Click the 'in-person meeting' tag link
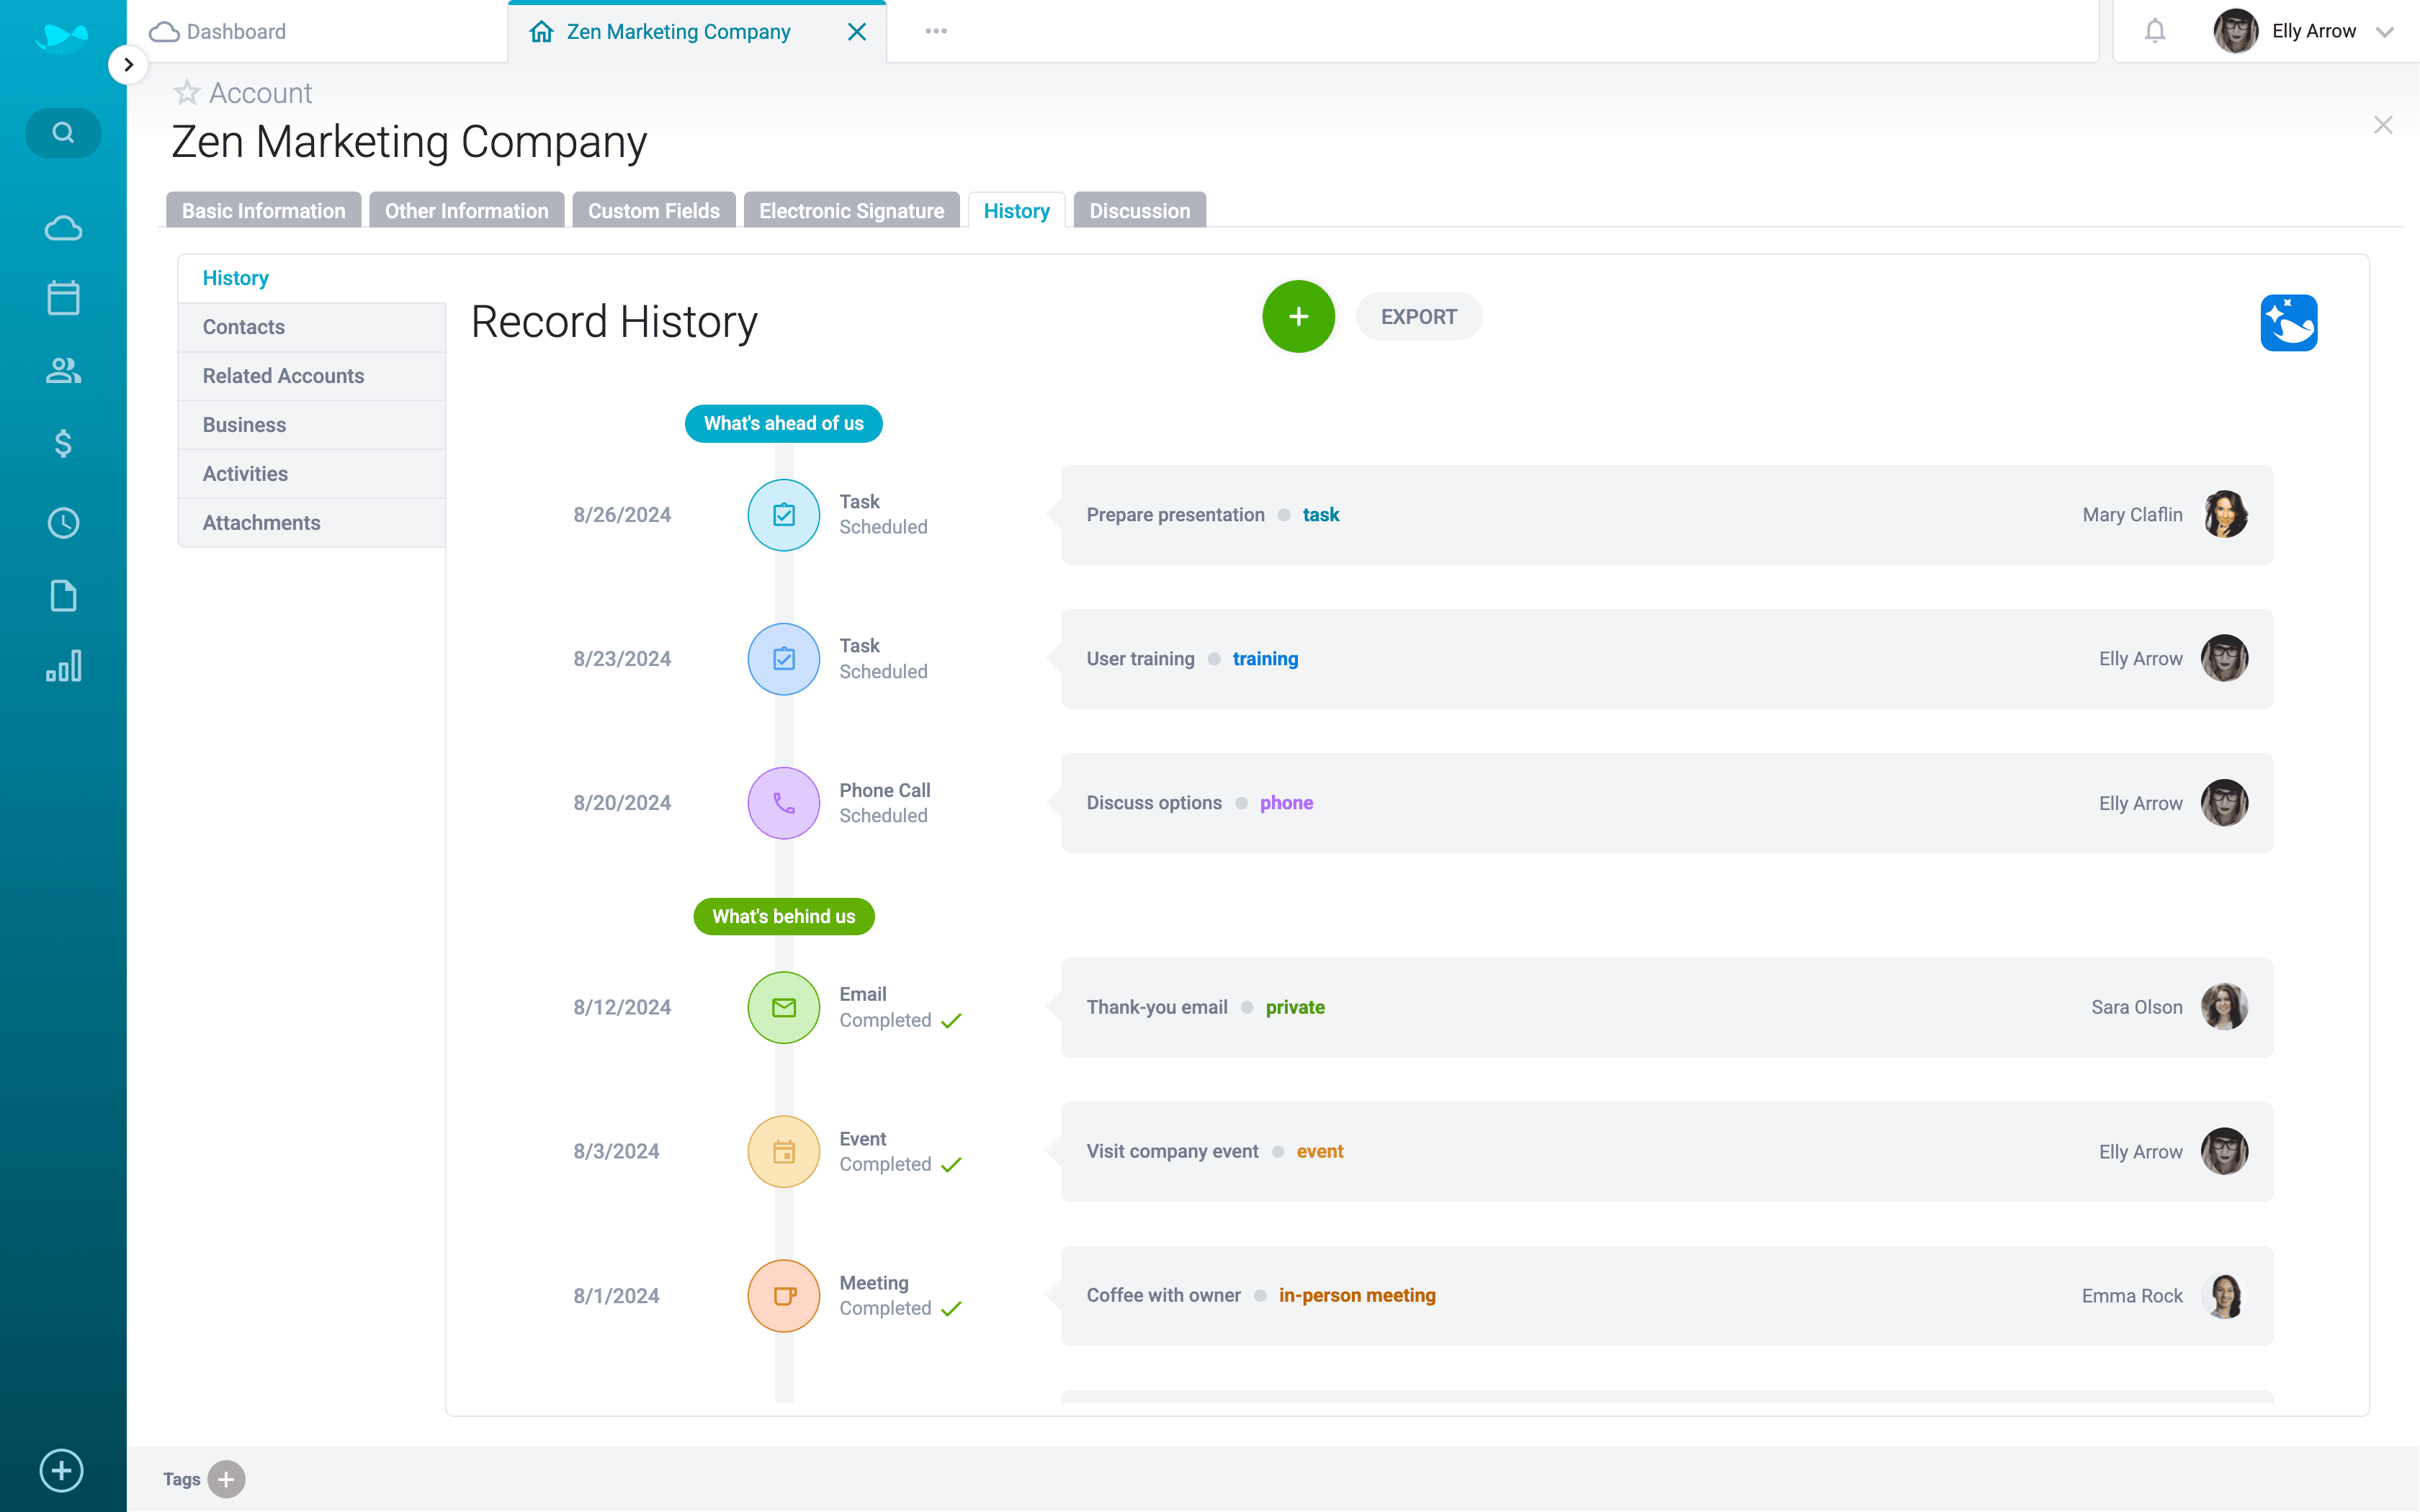2420x1512 pixels. (x=1356, y=1295)
